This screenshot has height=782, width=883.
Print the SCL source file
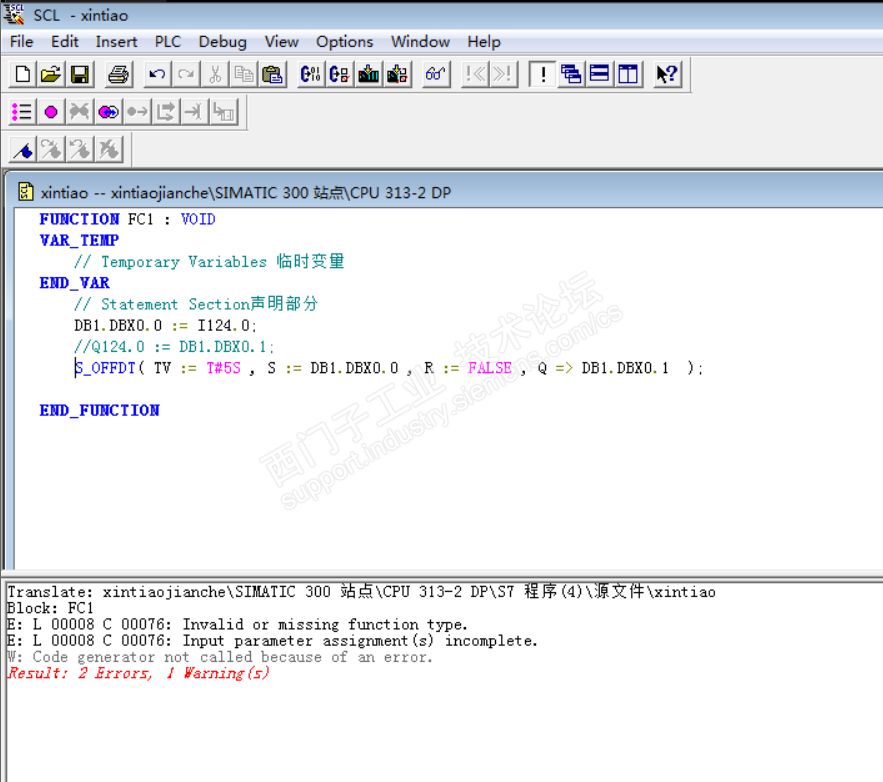click(118, 74)
